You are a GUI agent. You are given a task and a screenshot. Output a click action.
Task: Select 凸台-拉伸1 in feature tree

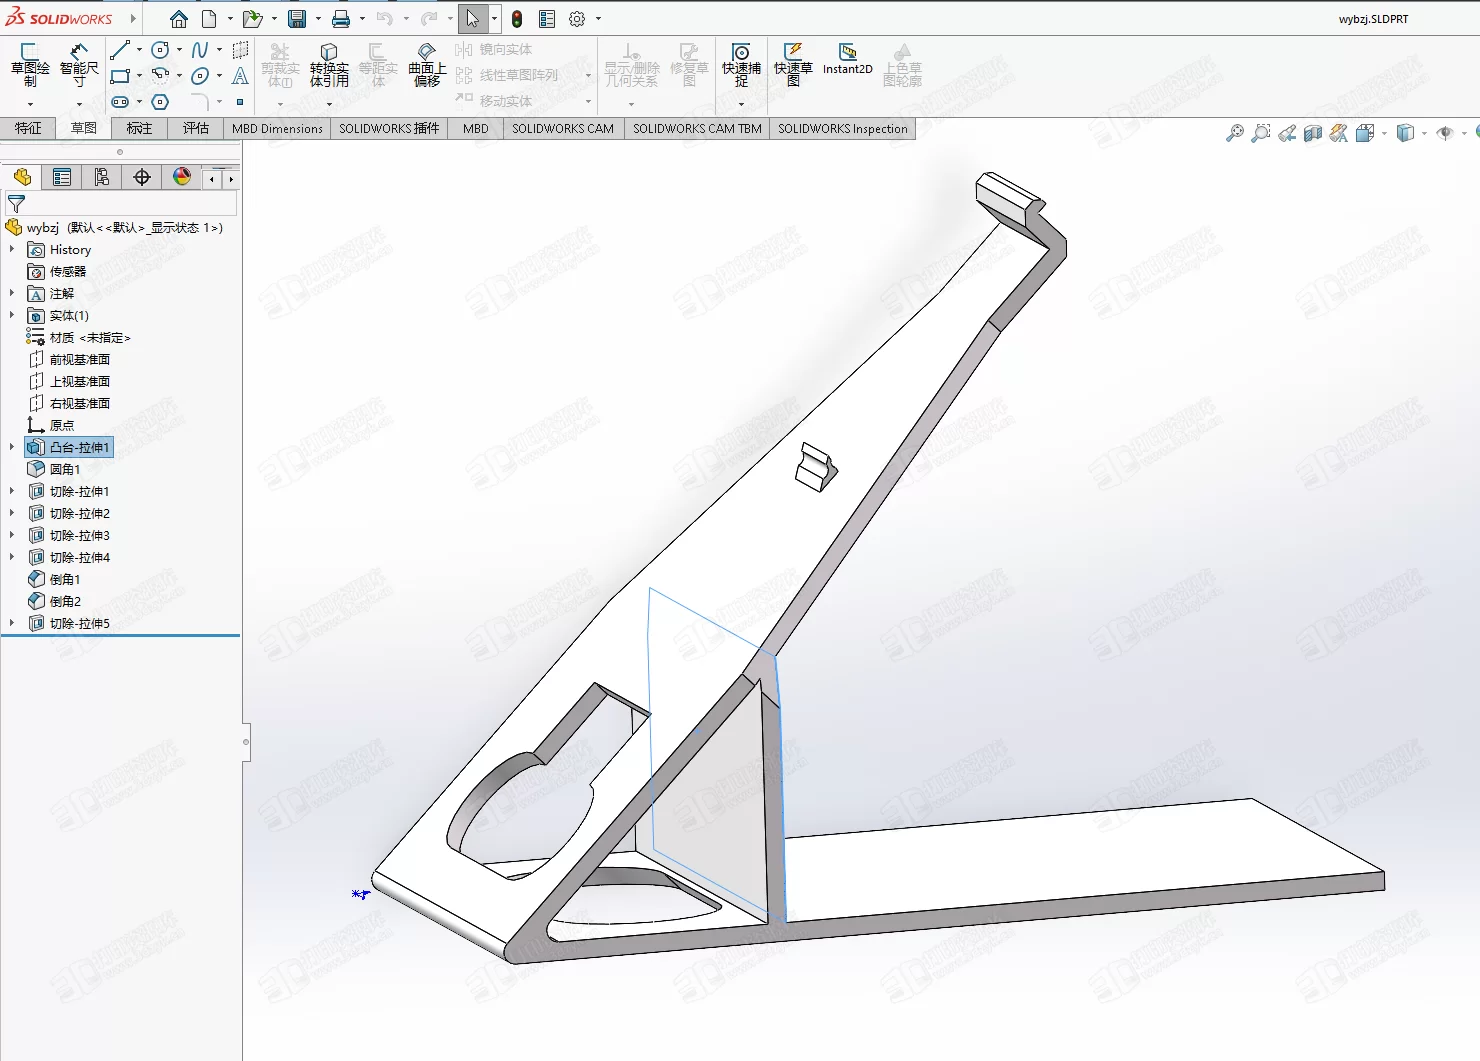(x=69, y=447)
